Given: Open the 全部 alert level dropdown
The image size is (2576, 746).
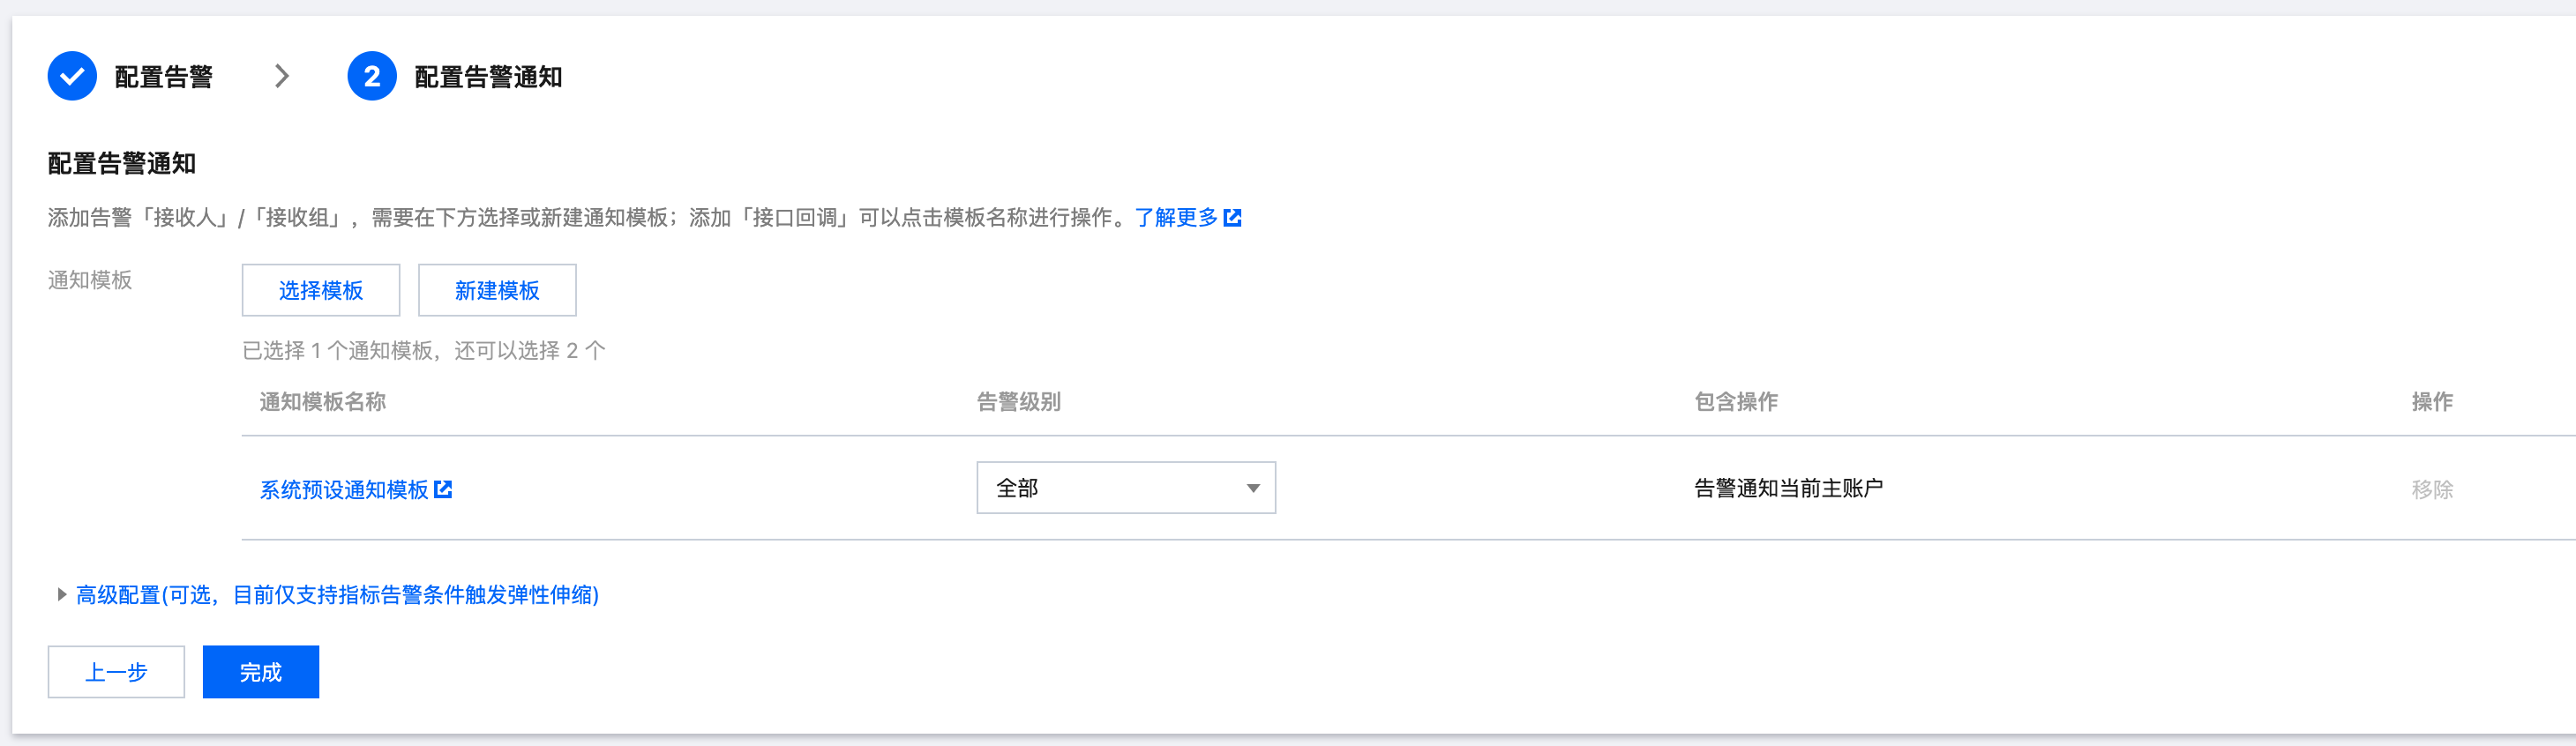Looking at the screenshot, I should point(1110,488).
